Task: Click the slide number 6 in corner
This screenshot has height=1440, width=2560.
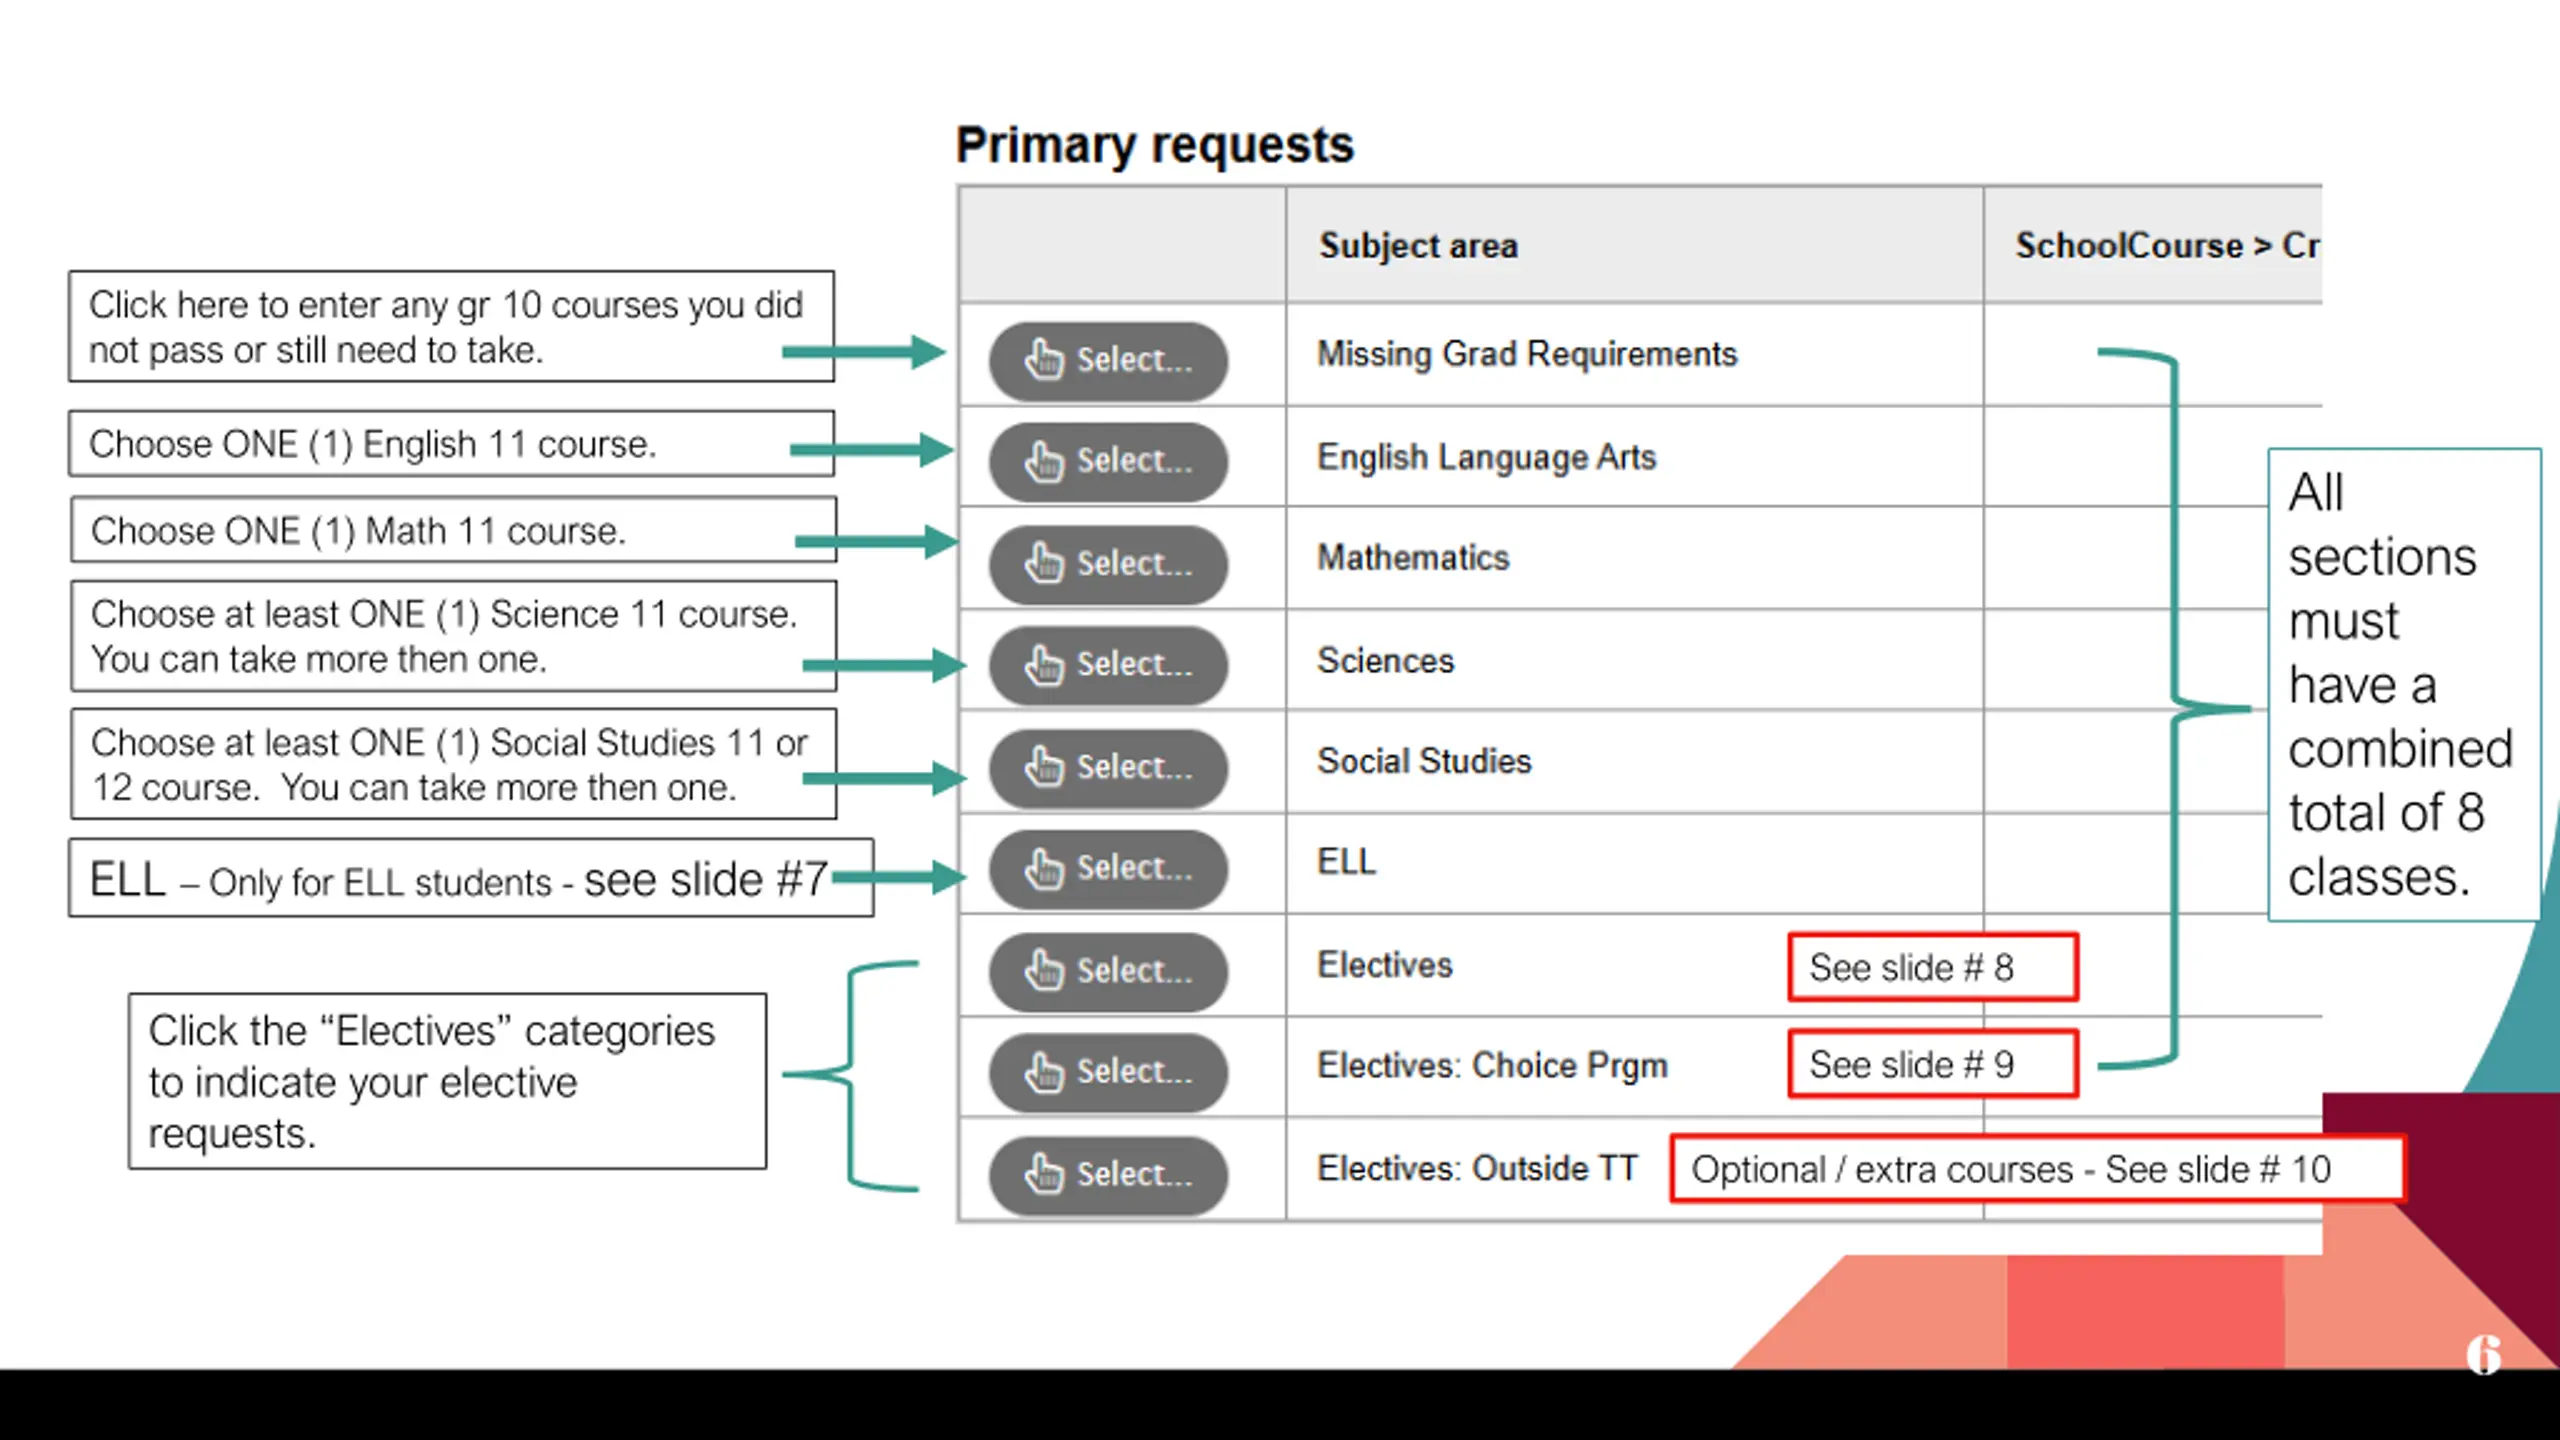Action: (2484, 1355)
